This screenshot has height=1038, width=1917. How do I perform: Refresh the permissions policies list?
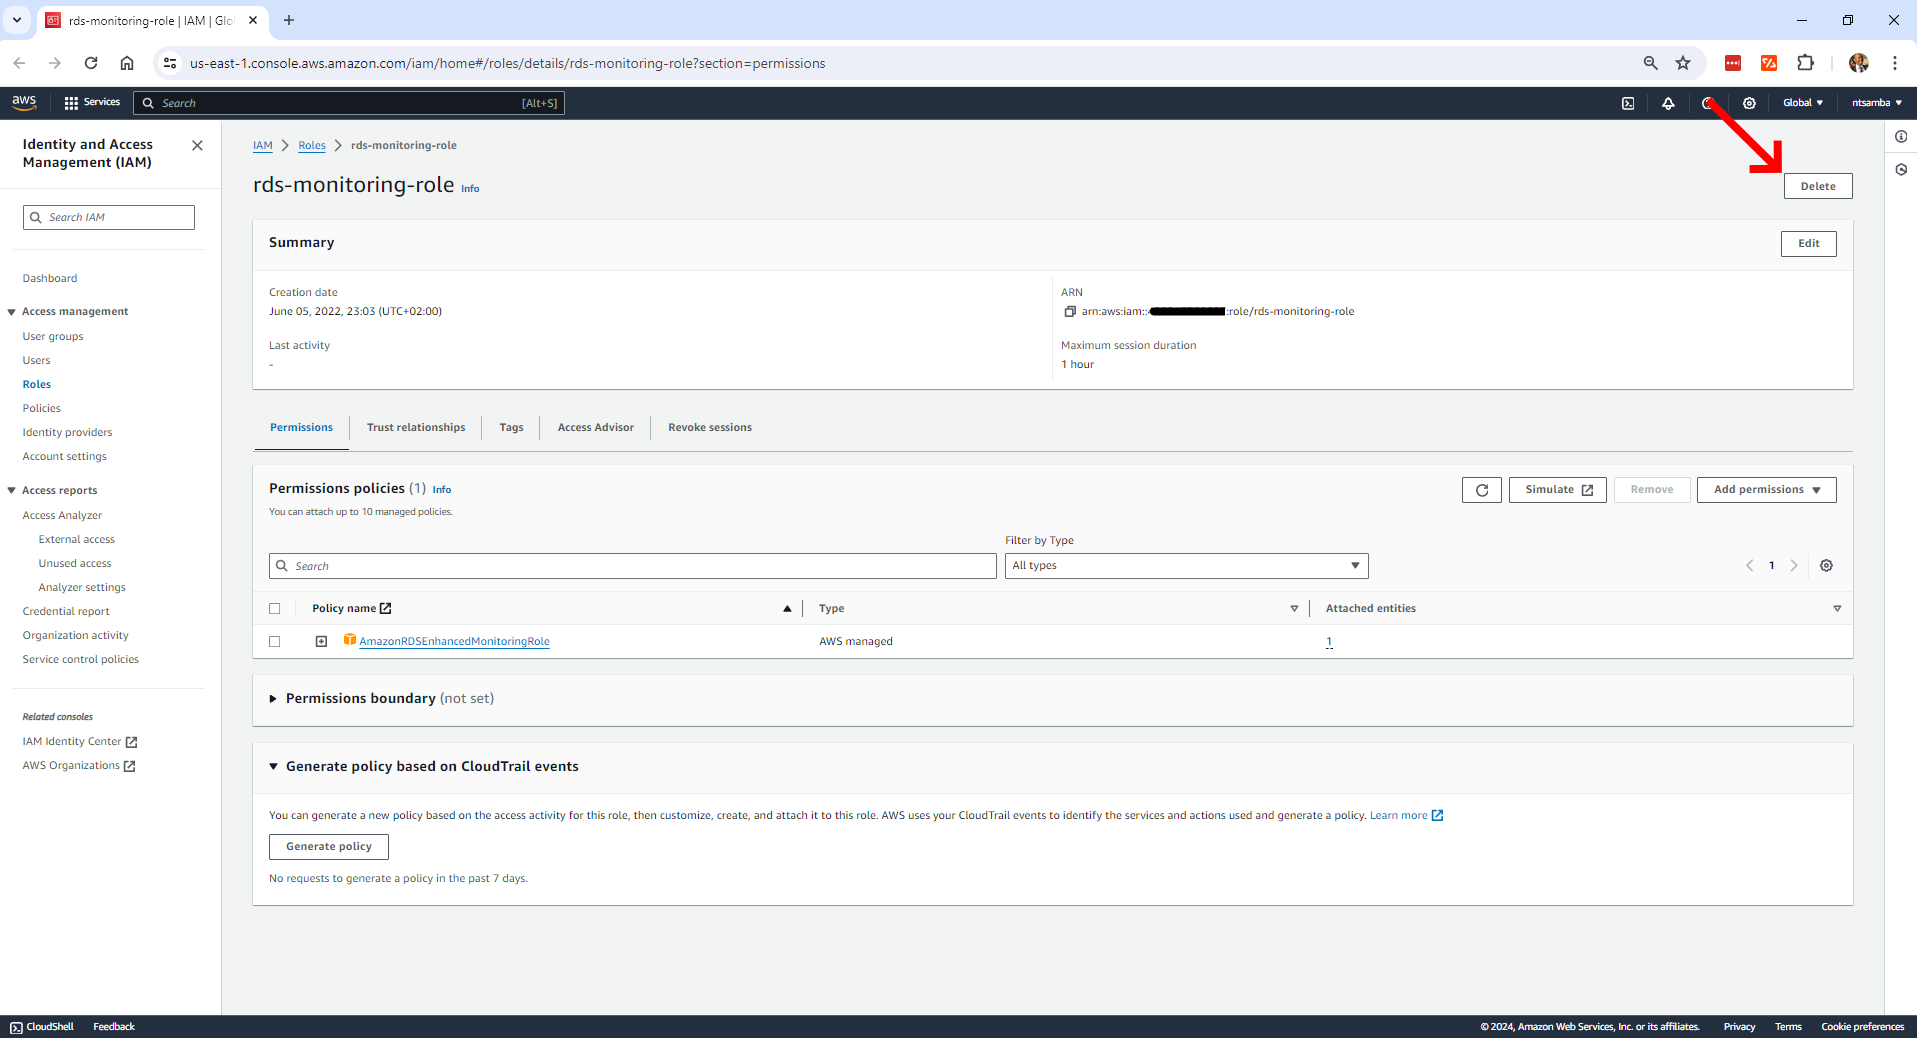coord(1481,490)
